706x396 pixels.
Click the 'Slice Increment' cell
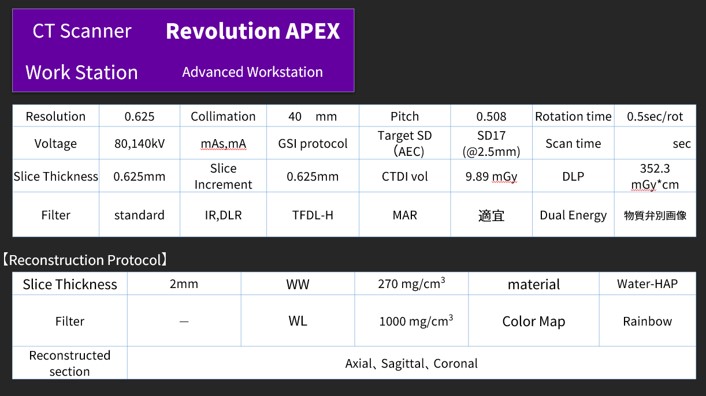223,176
